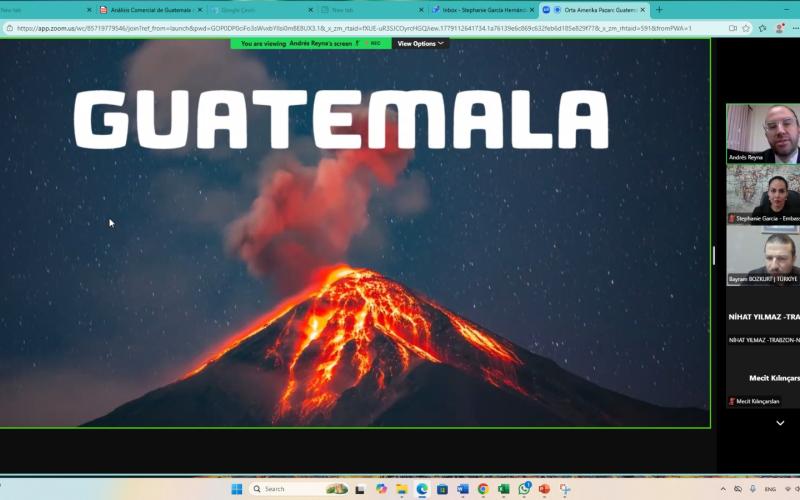View site information lock icon
Viewport: 800px width, 500px height.
9,29
